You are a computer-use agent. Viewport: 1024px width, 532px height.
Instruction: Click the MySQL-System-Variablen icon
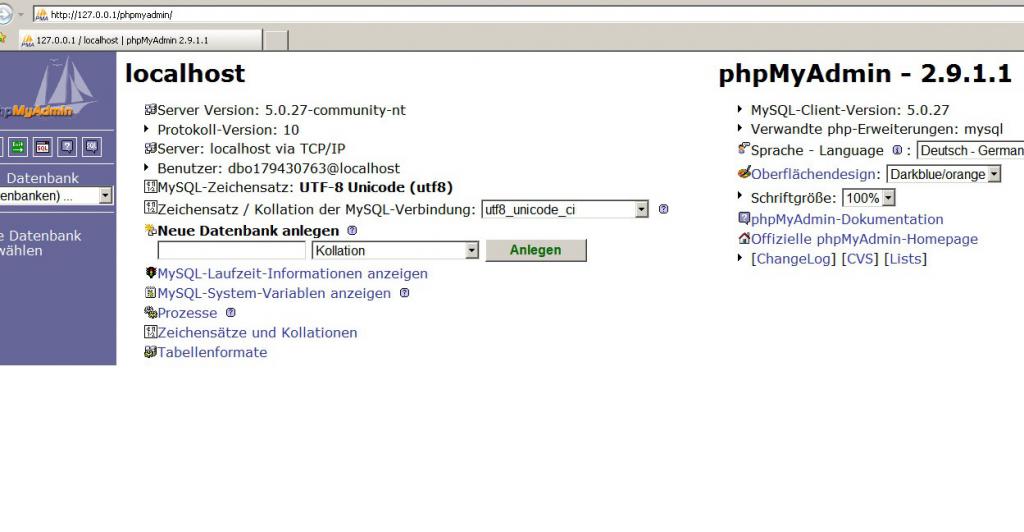coord(150,292)
